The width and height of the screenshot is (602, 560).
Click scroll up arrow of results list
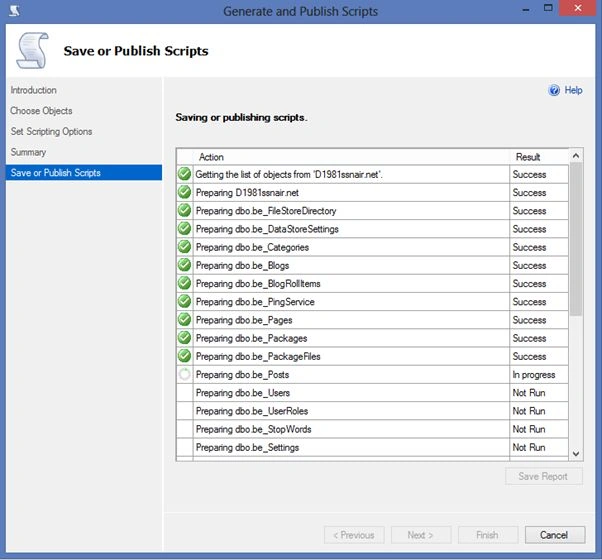(x=576, y=156)
